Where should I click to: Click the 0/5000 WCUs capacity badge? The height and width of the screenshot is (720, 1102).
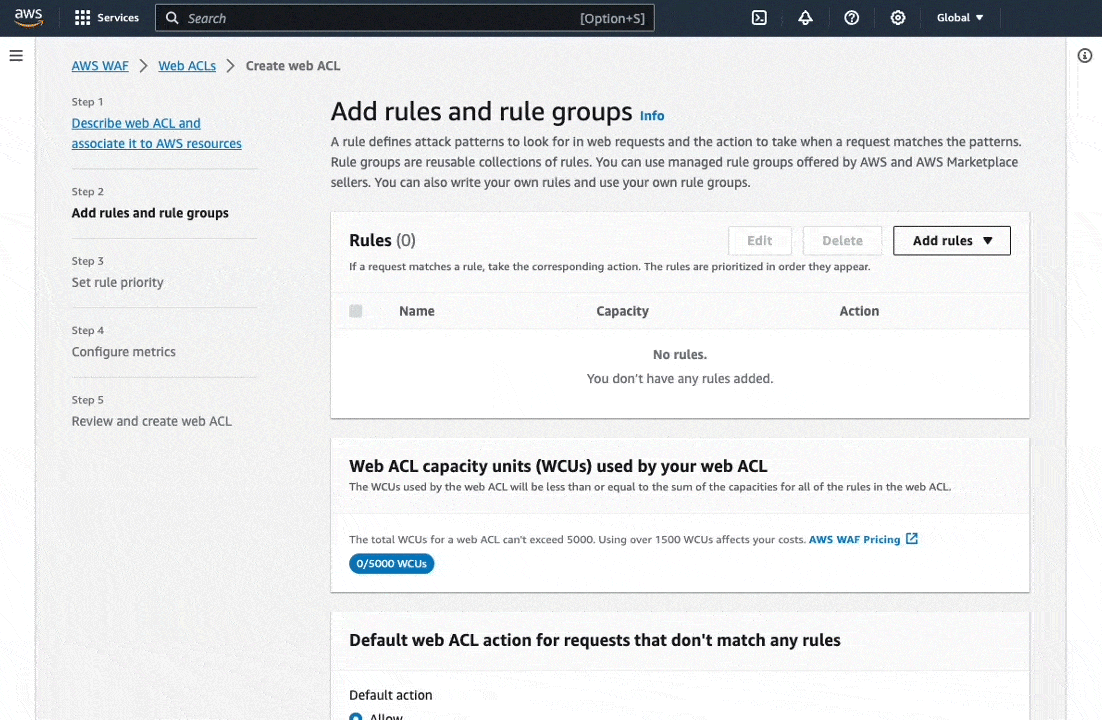click(391, 564)
